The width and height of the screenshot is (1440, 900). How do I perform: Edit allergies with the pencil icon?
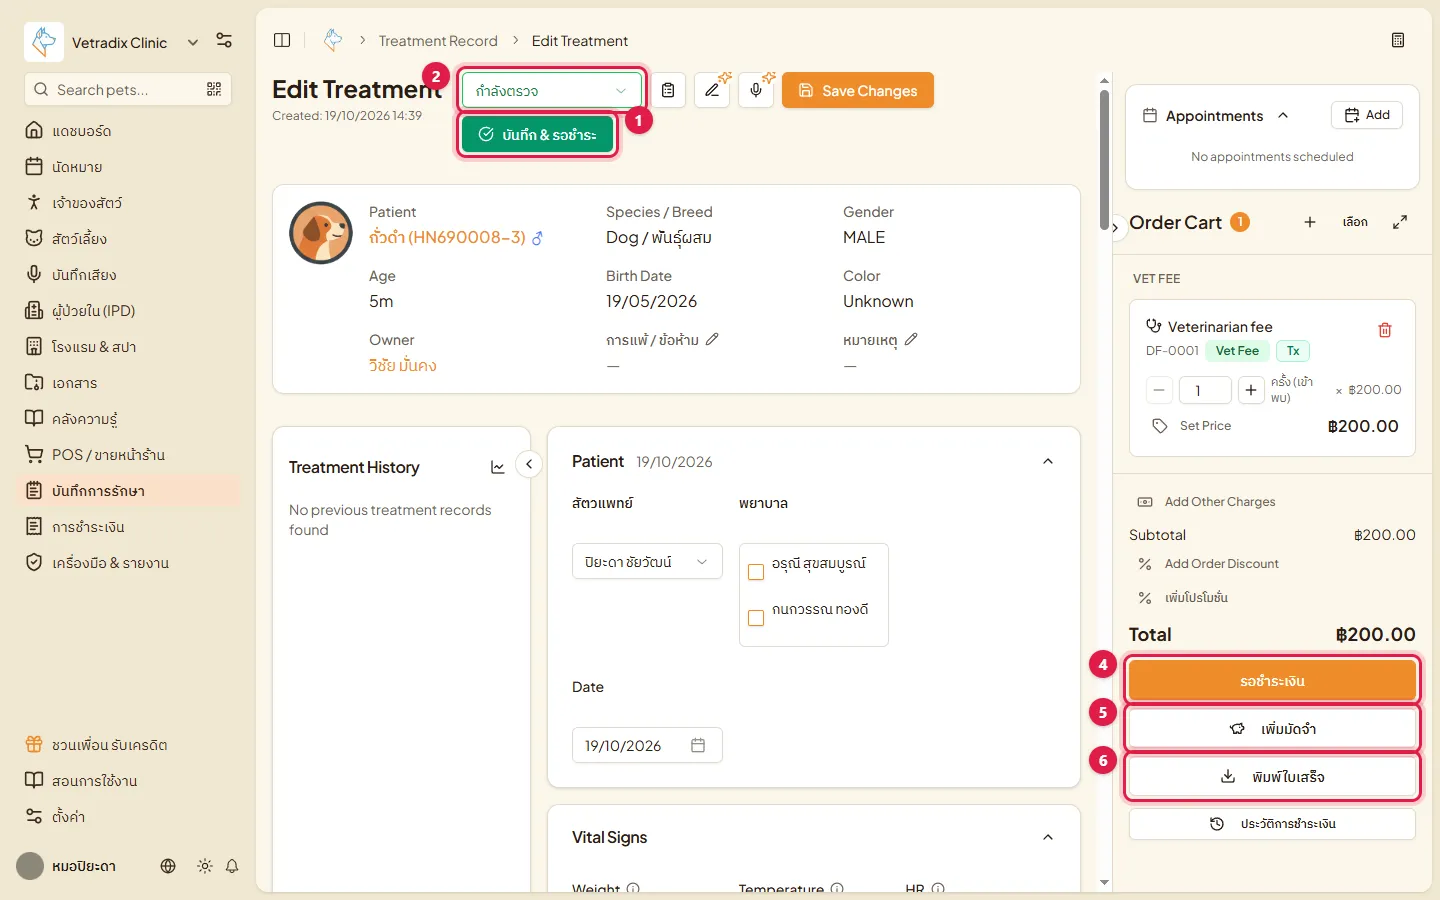[x=712, y=340]
